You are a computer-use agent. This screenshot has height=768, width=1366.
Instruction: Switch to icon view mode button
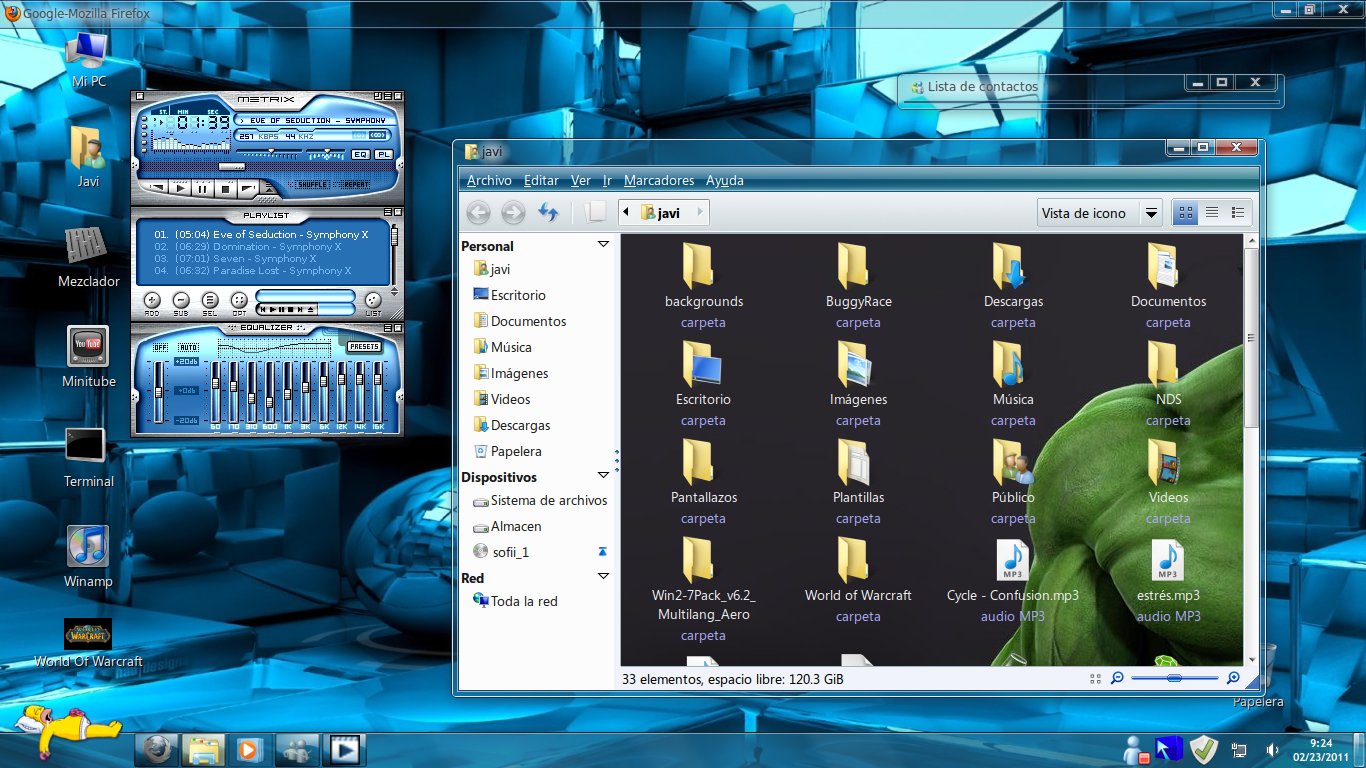click(x=1185, y=213)
